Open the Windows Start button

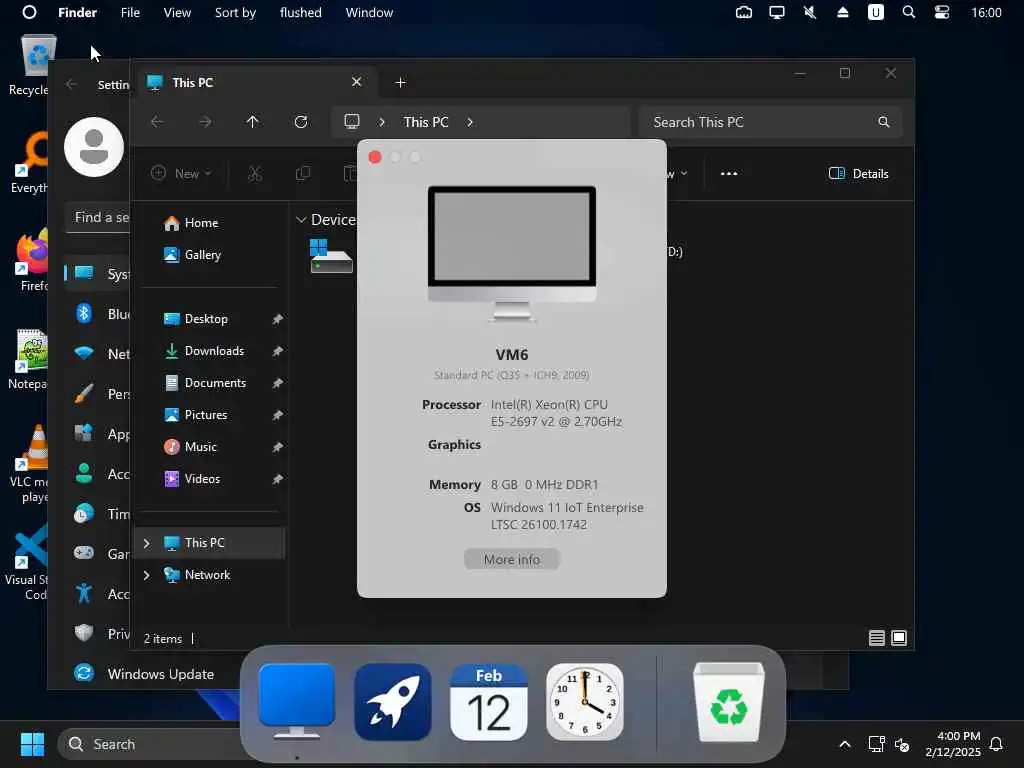pyautogui.click(x=32, y=744)
